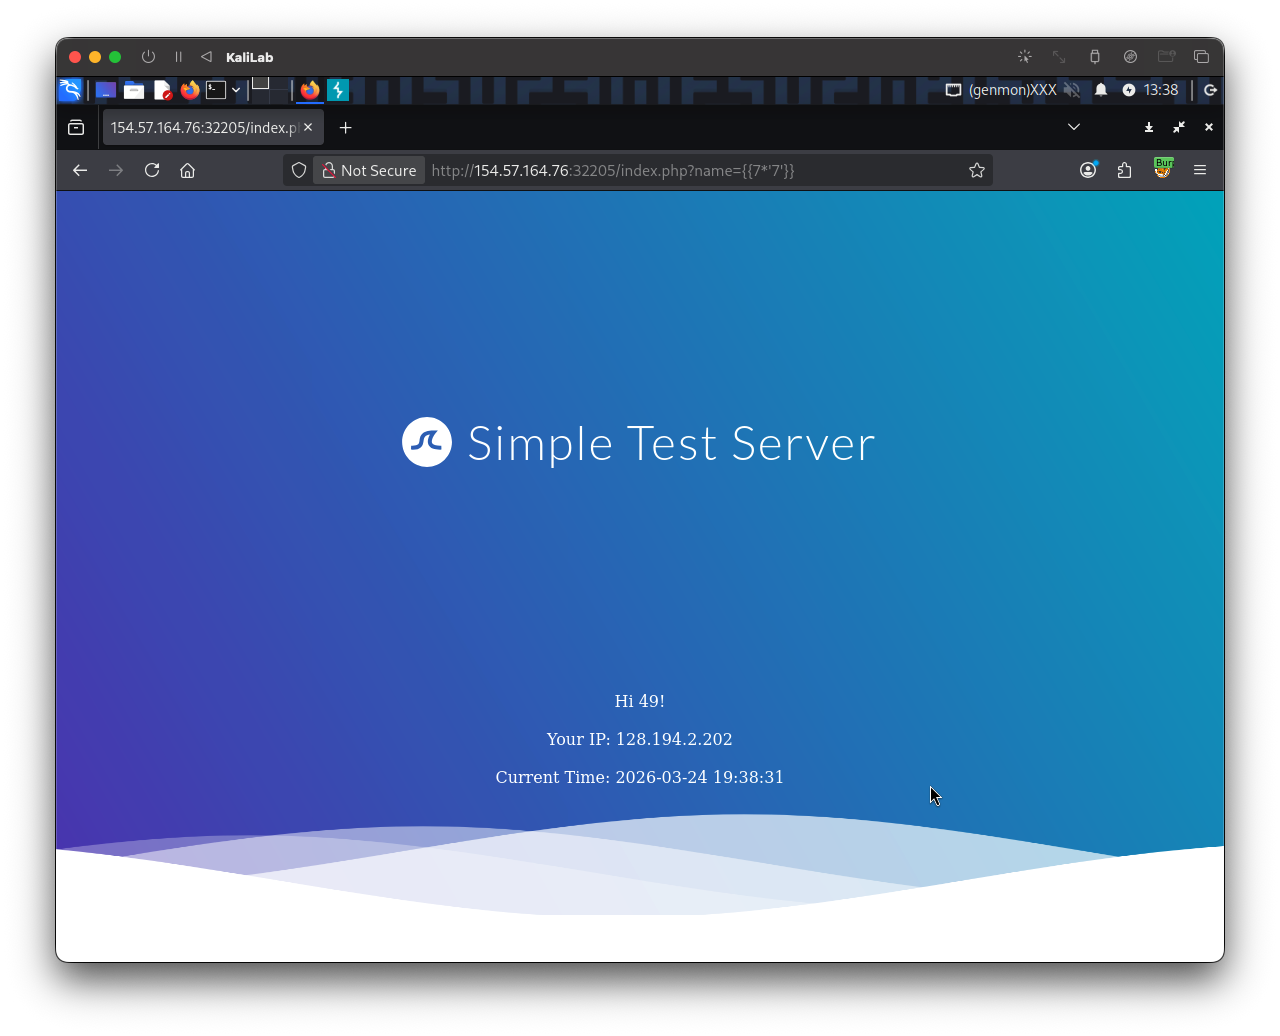The height and width of the screenshot is (1036, 1280).
Task: Toggle the vertical tabs sidebar button
Action: [76, 128]
